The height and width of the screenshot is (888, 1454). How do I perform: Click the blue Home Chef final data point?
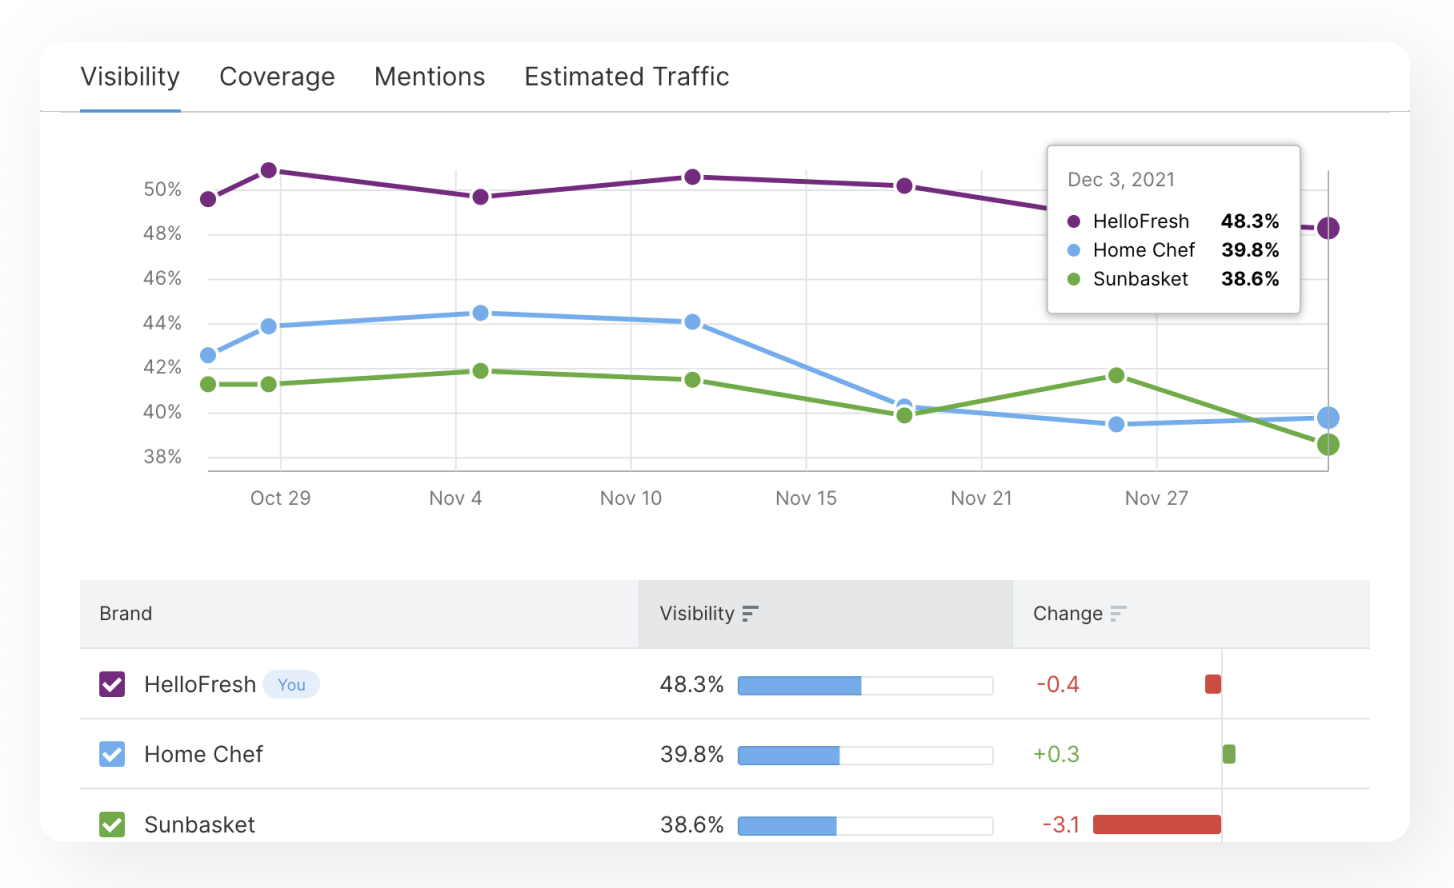click(x=1328, y=418)
